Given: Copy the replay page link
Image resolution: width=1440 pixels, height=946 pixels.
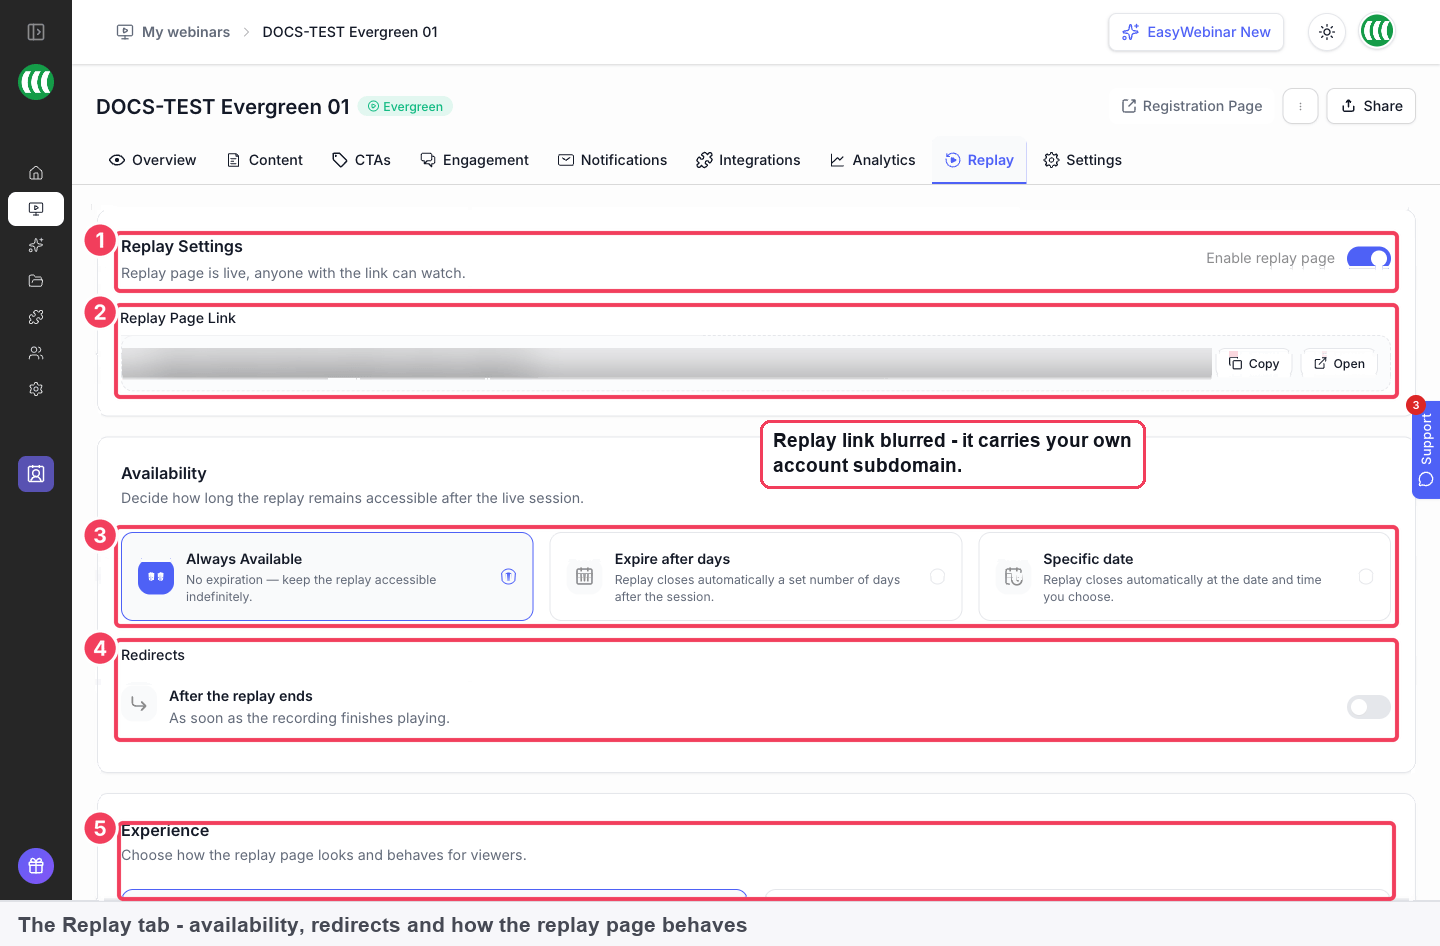Looking at the screenshot, I should [1254, 364].
